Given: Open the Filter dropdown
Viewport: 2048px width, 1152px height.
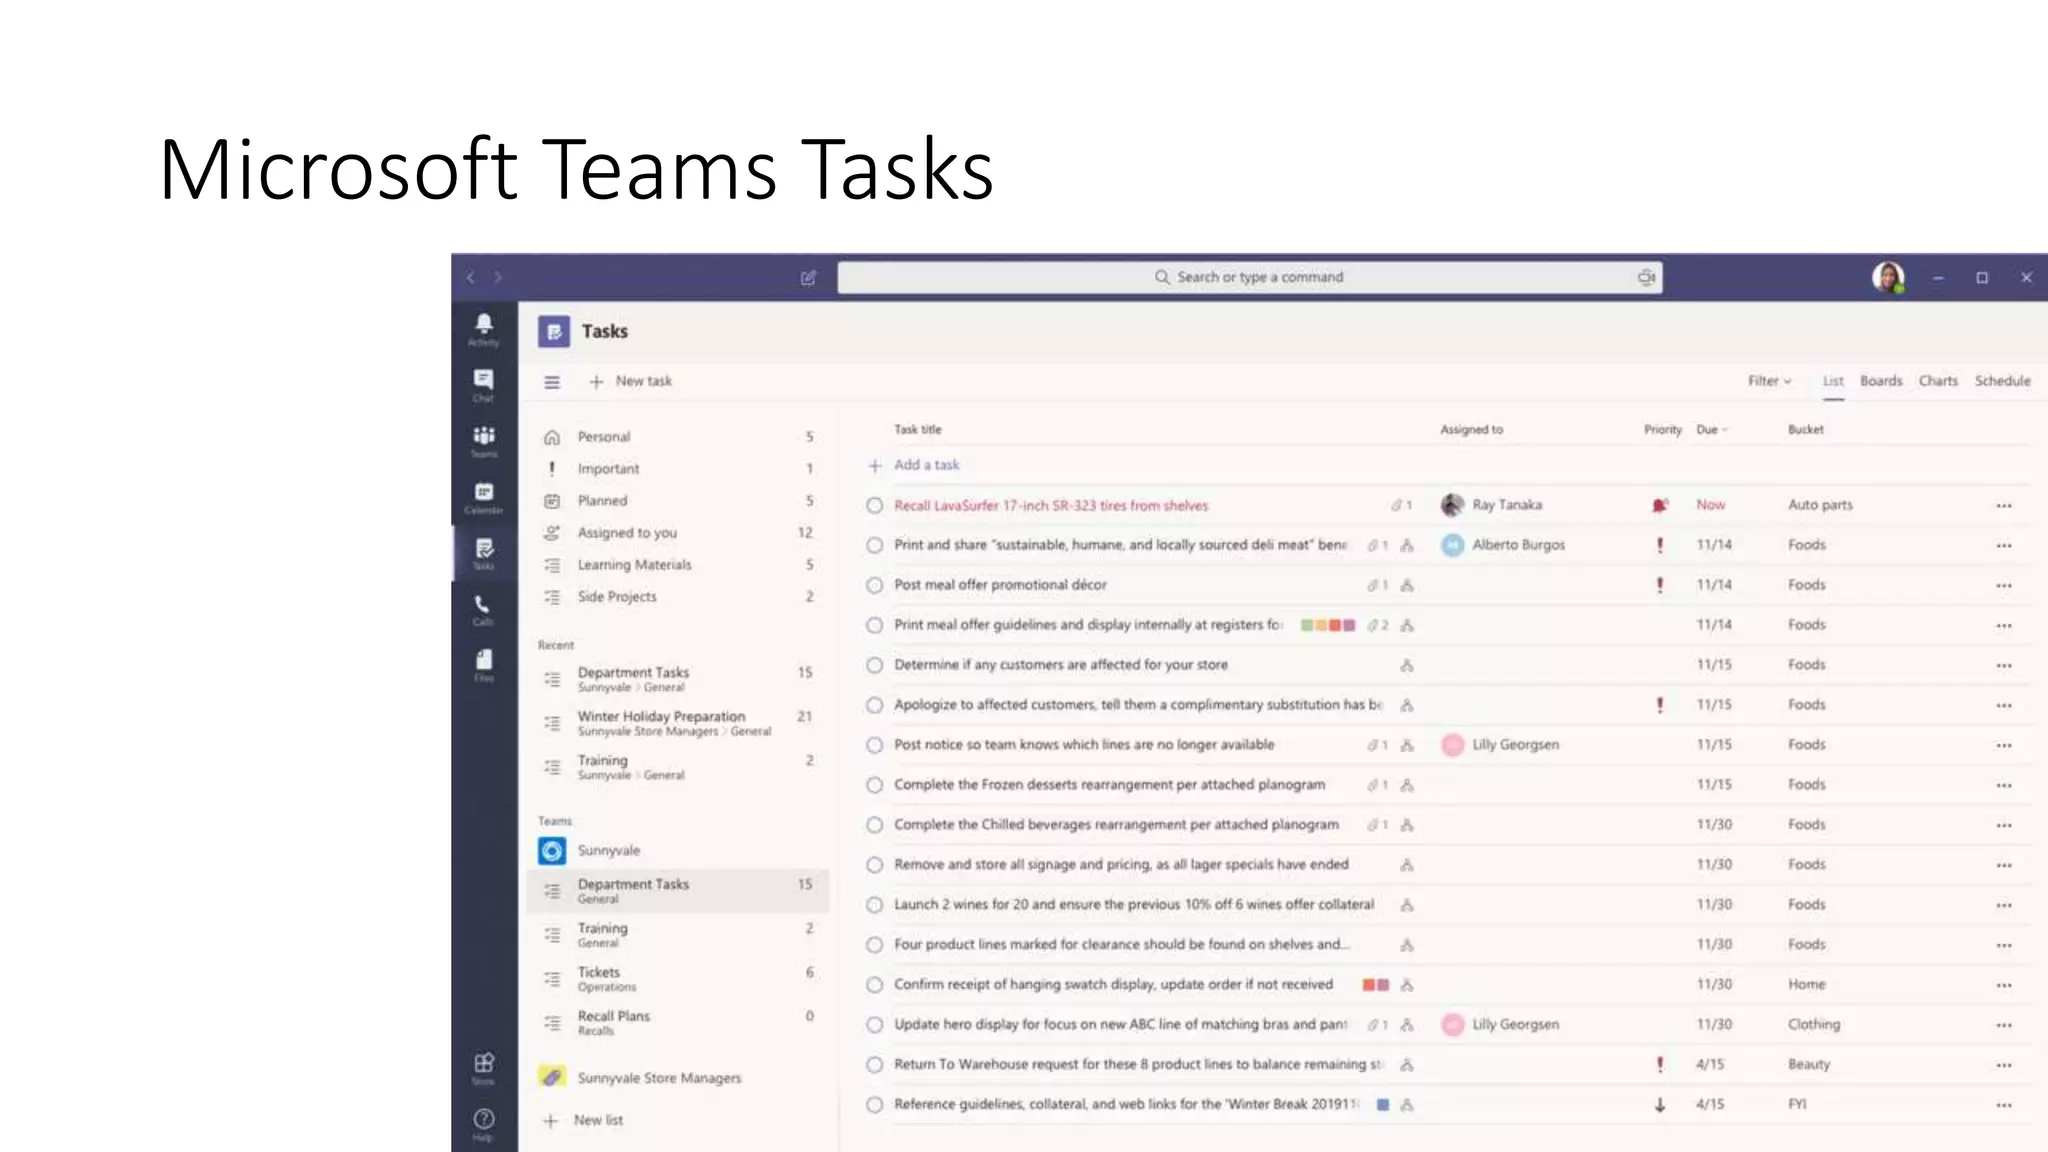Looking at the screenshot, I should click(x=1769, y=381).
